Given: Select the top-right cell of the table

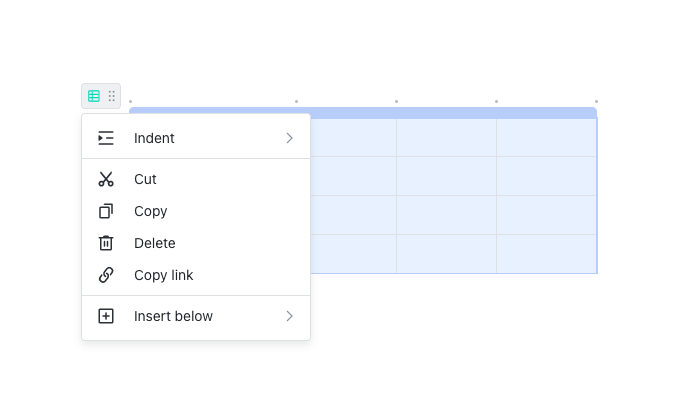Looking at the screenshot, I should click(x=546, y=137).
